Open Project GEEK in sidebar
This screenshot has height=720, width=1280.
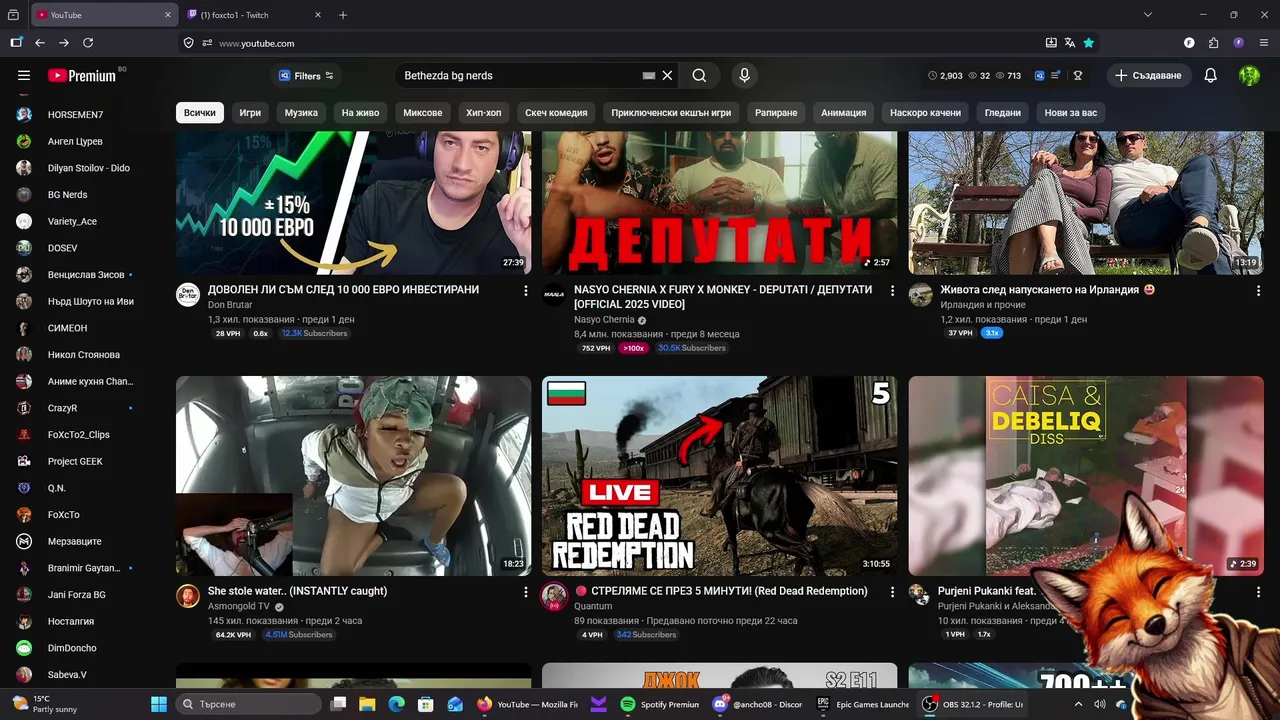click(76, 462)
